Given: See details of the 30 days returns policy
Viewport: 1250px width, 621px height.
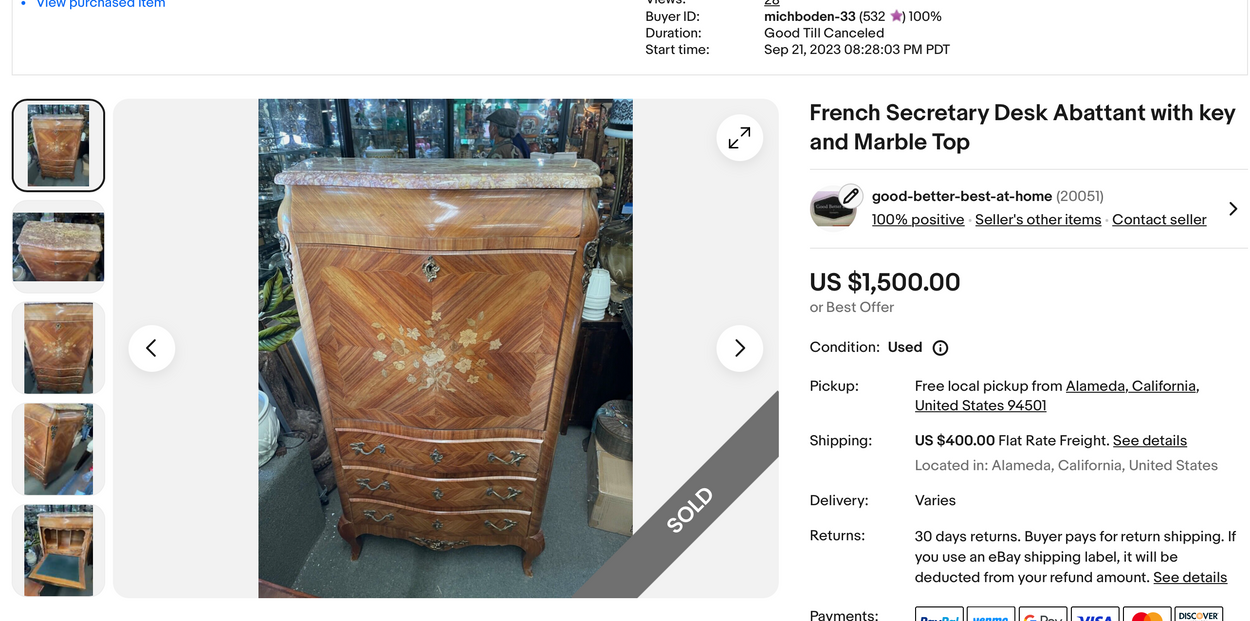Looking at the screenshot, I should coord(1190,578).
